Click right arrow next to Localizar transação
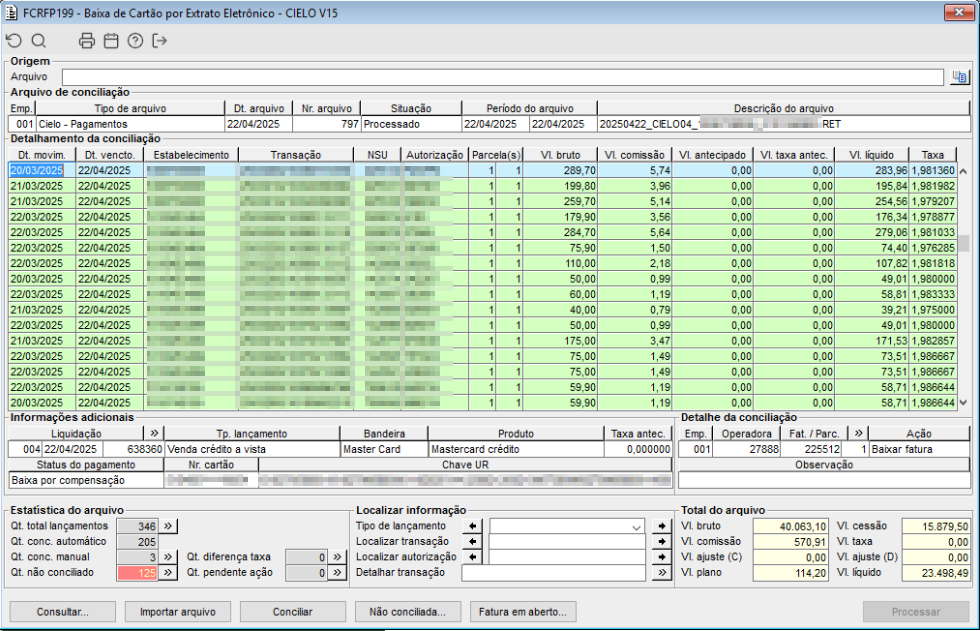 click(661, 541)
